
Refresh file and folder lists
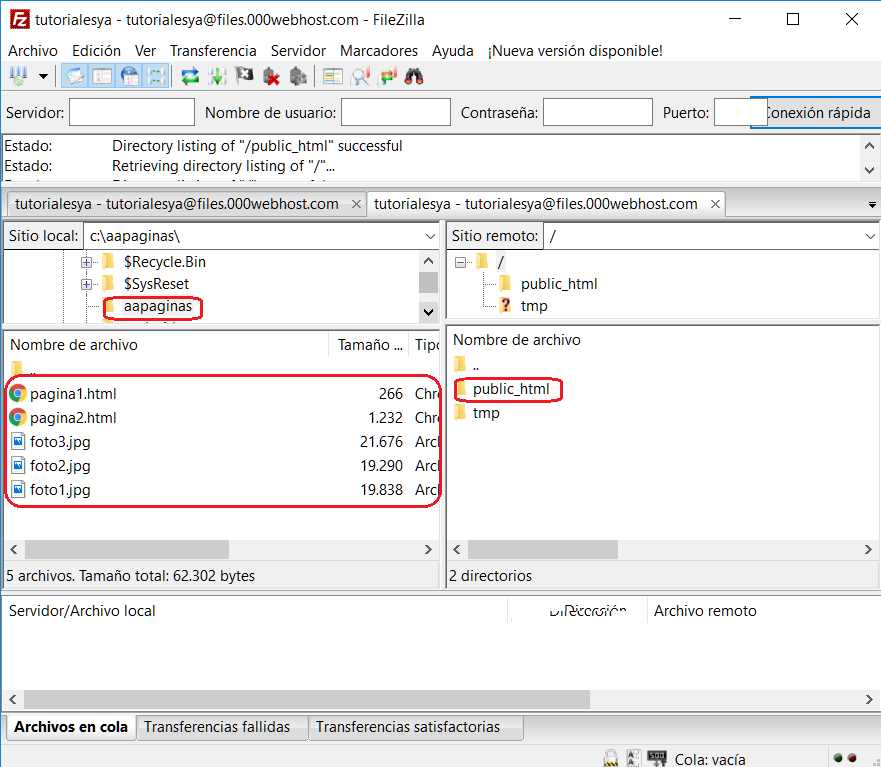190,76
